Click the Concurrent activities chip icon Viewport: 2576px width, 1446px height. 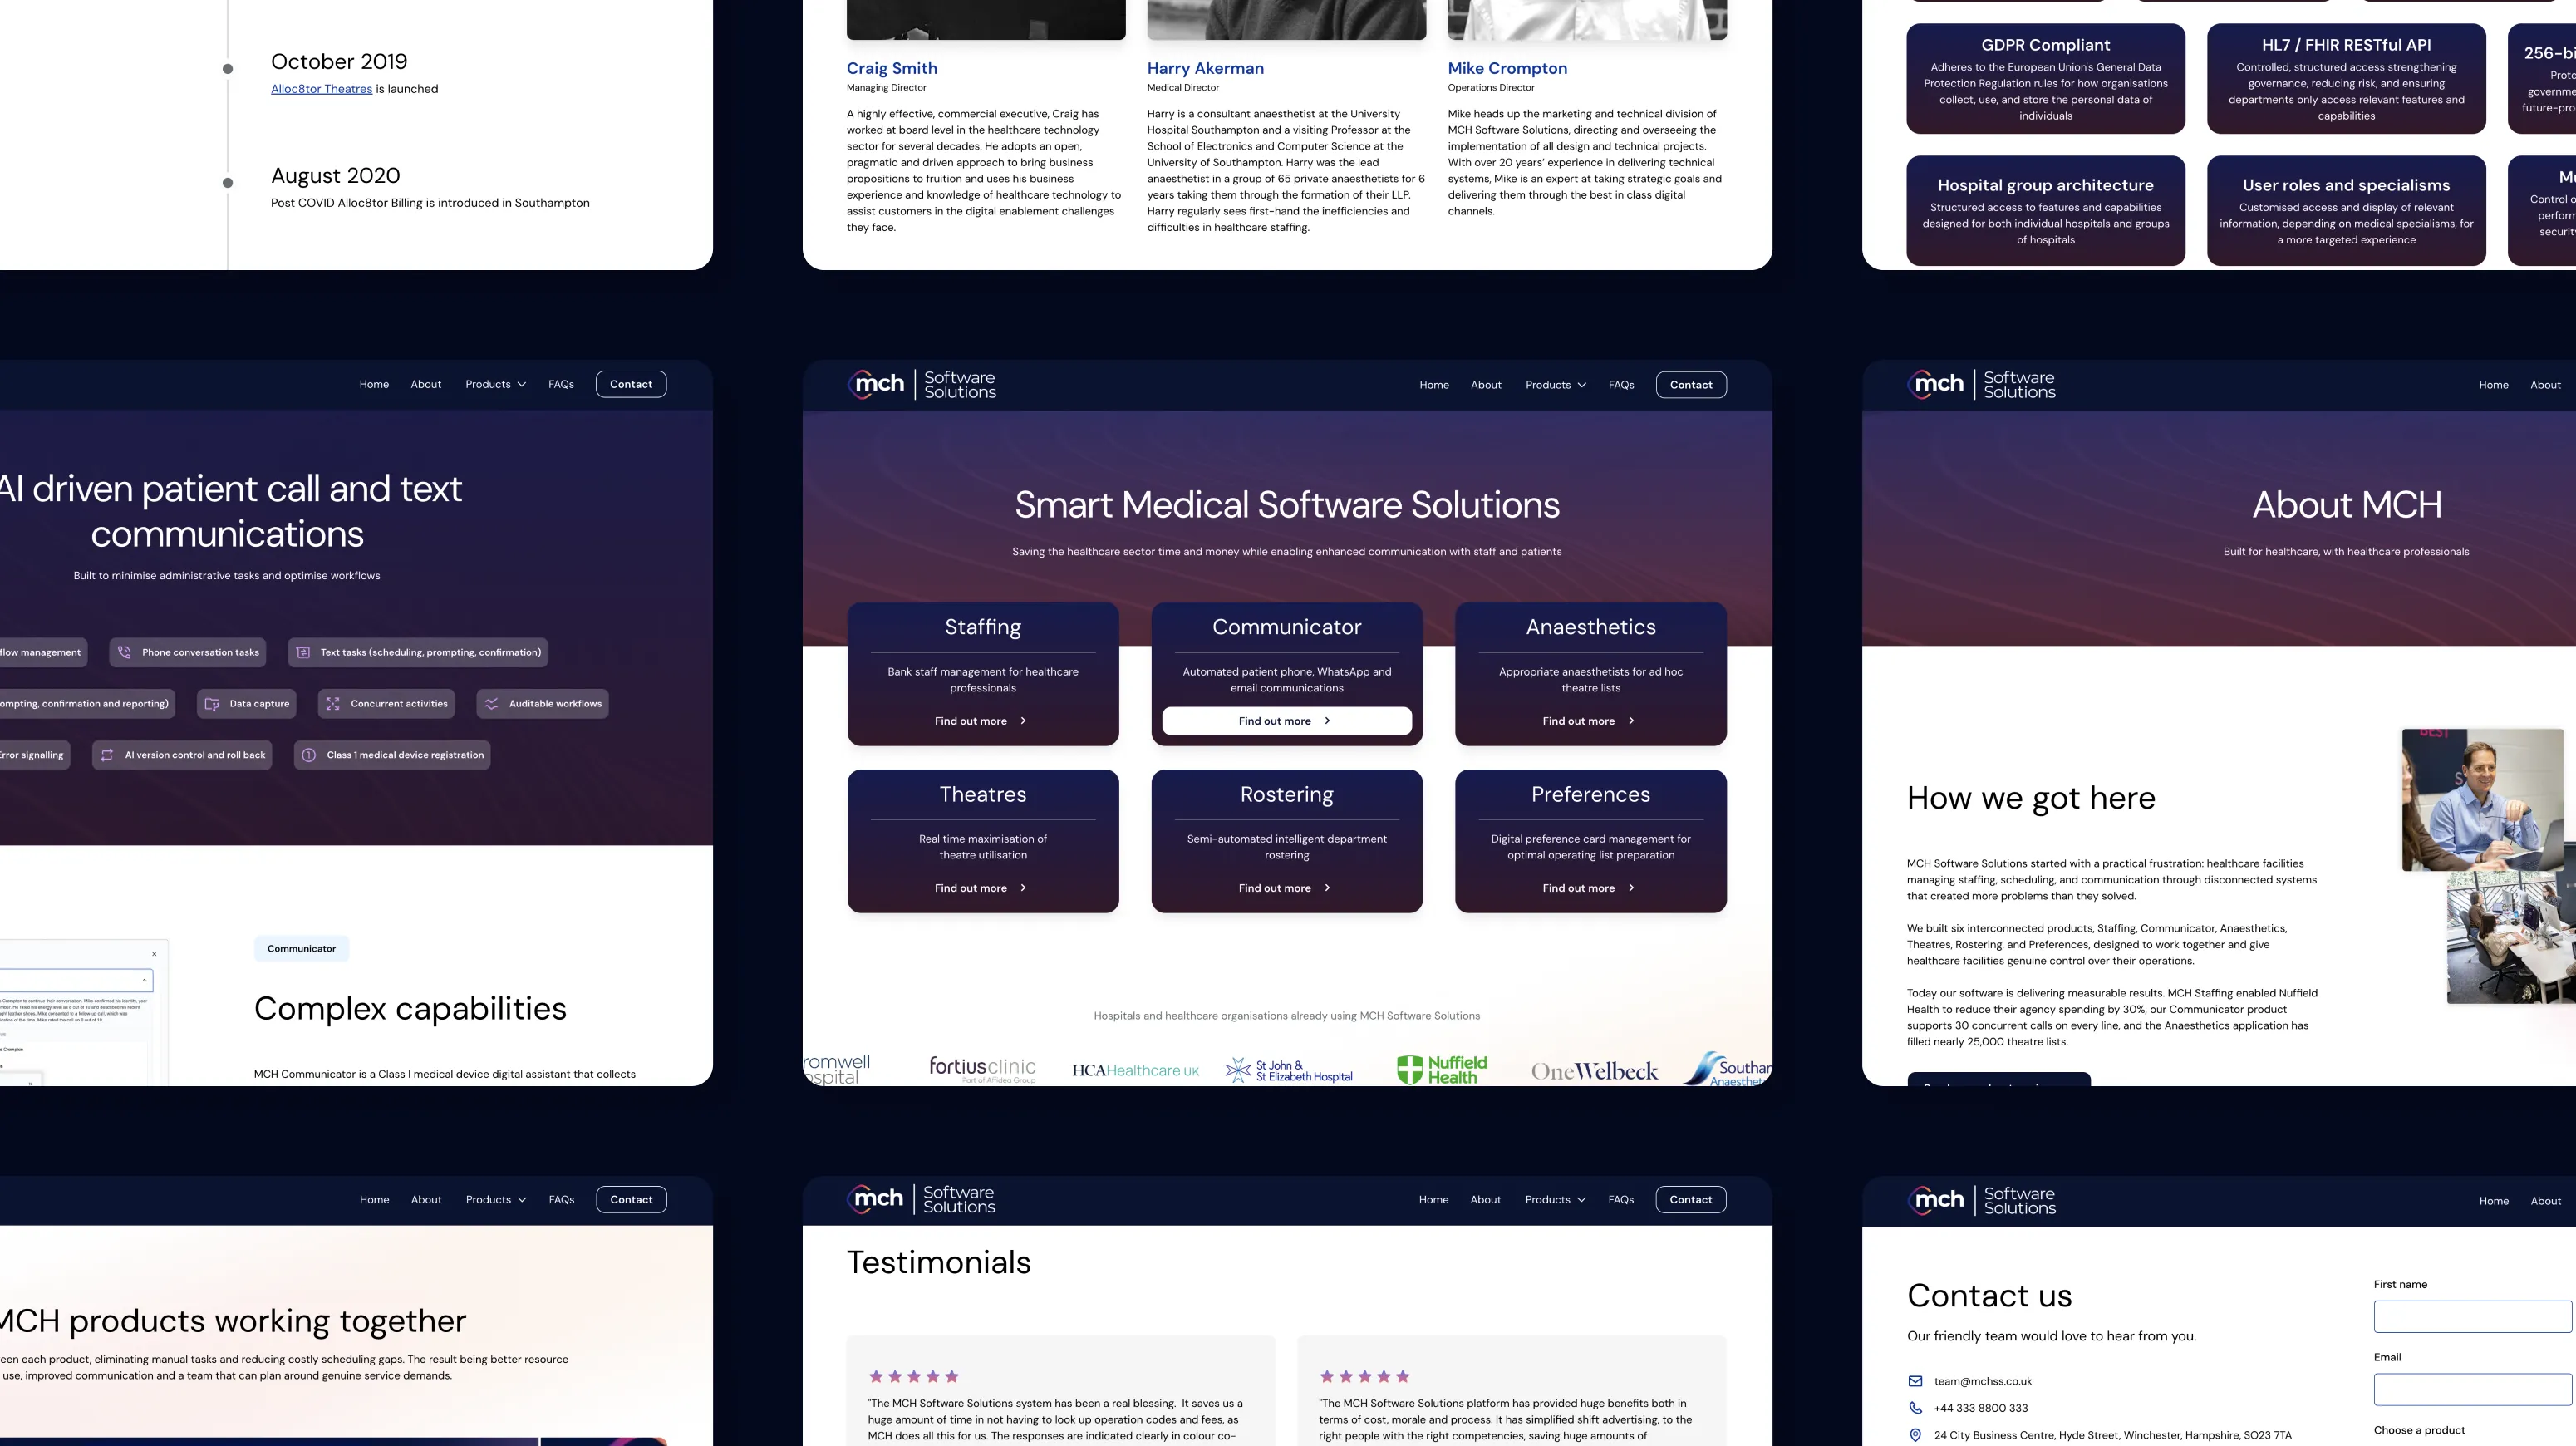coord(333,704)
